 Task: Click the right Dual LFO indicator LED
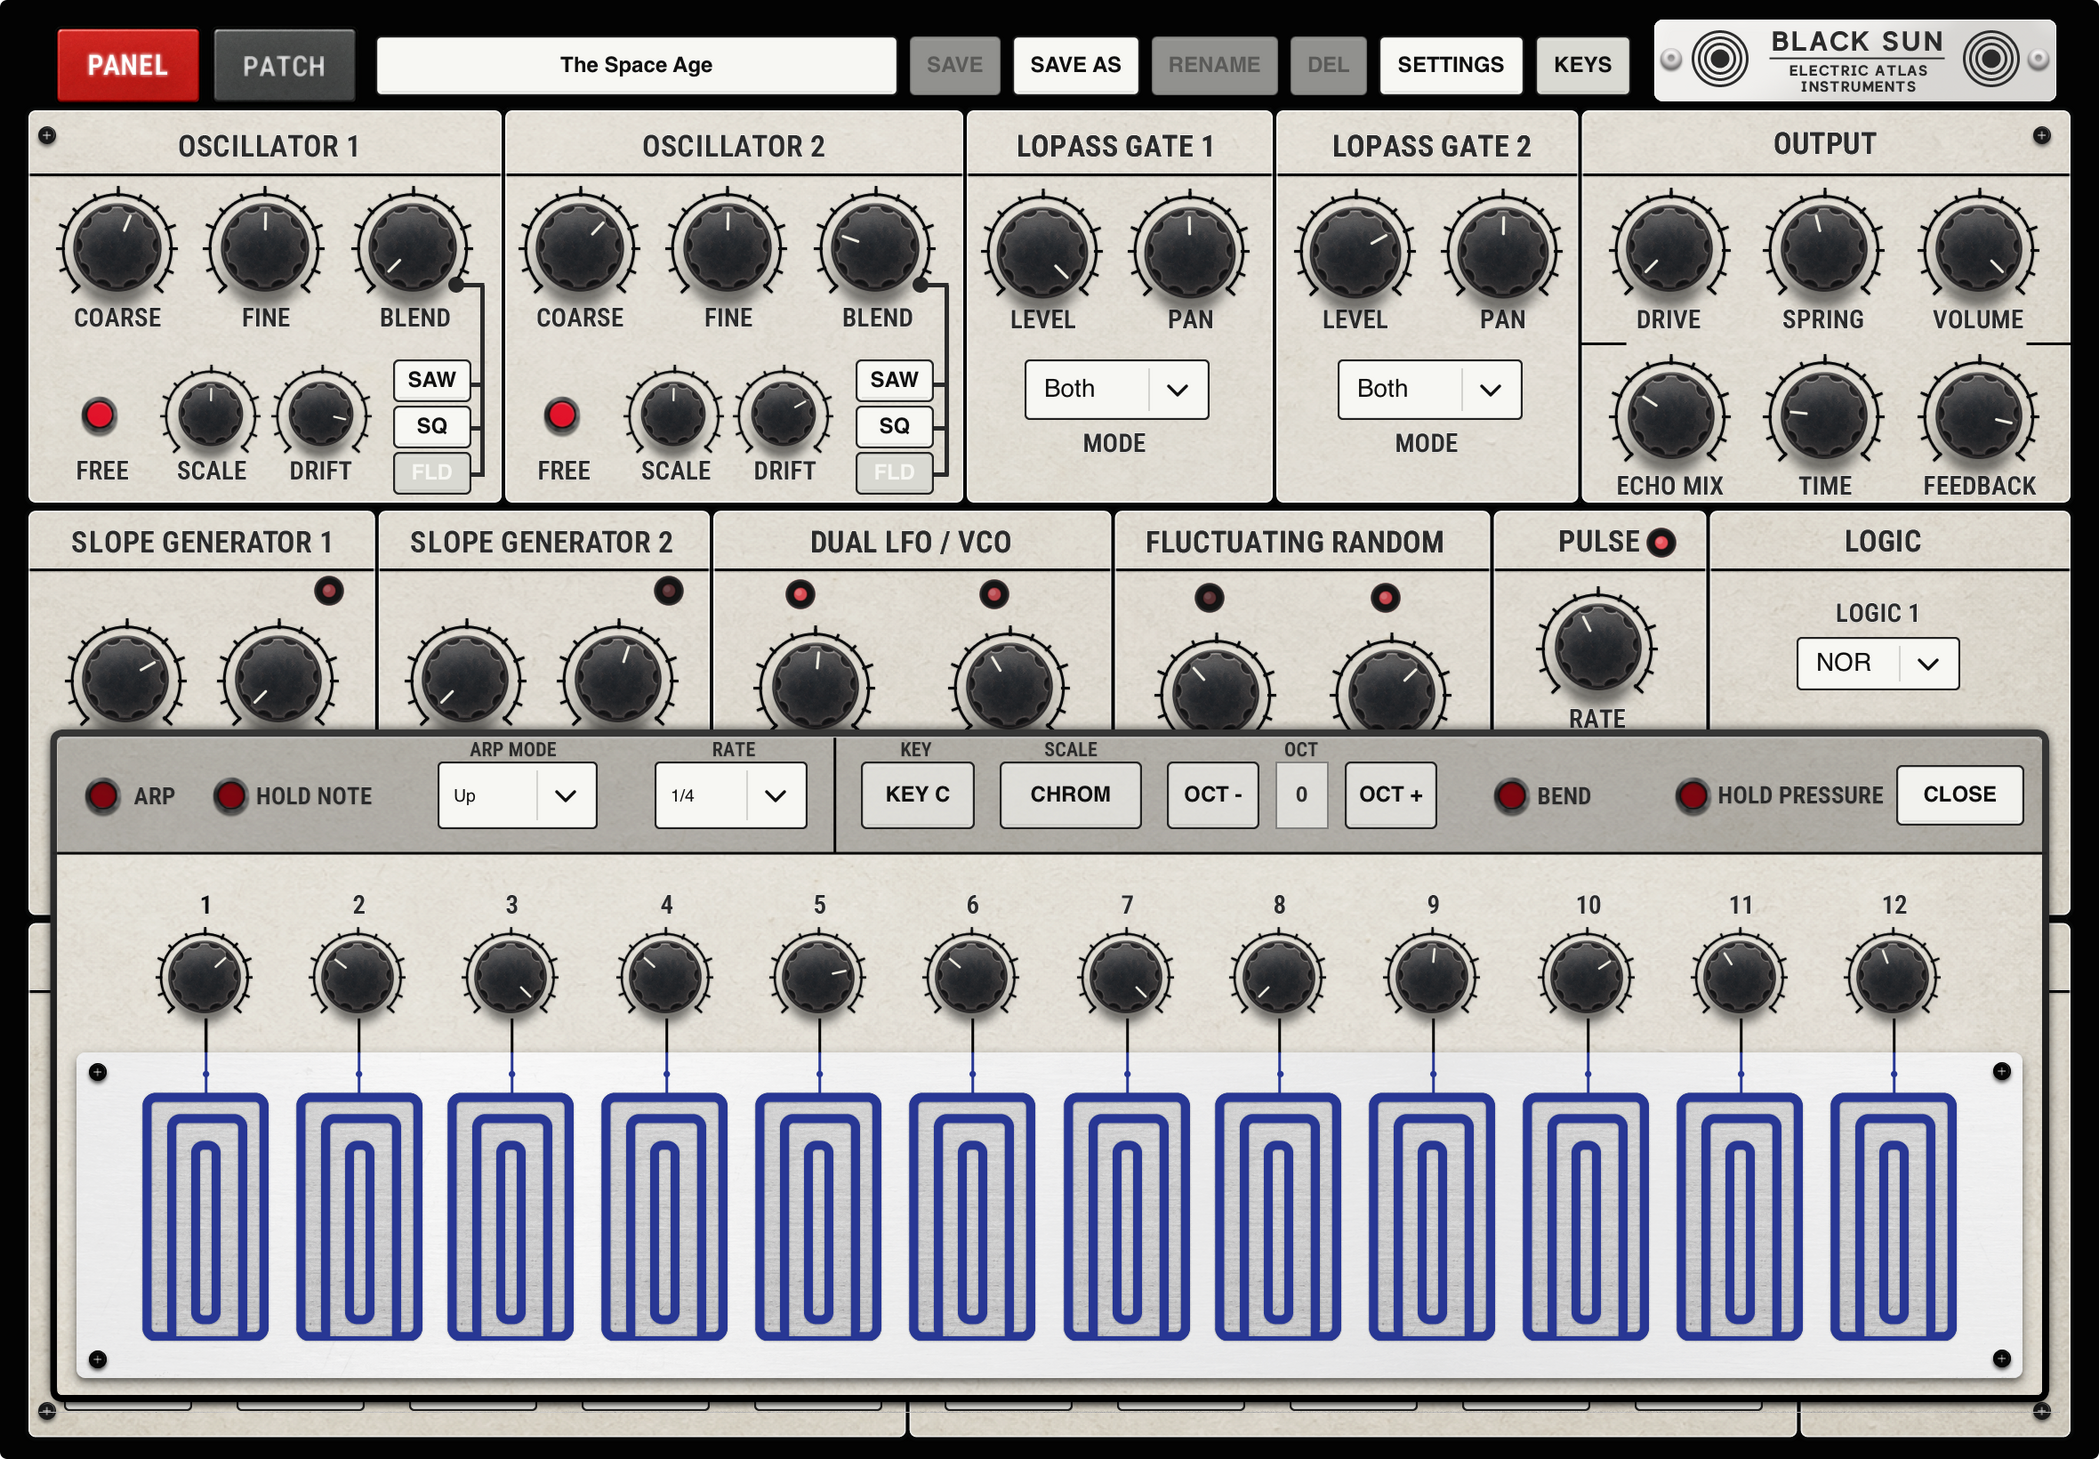pyautogui.click(x=993, y=595)
